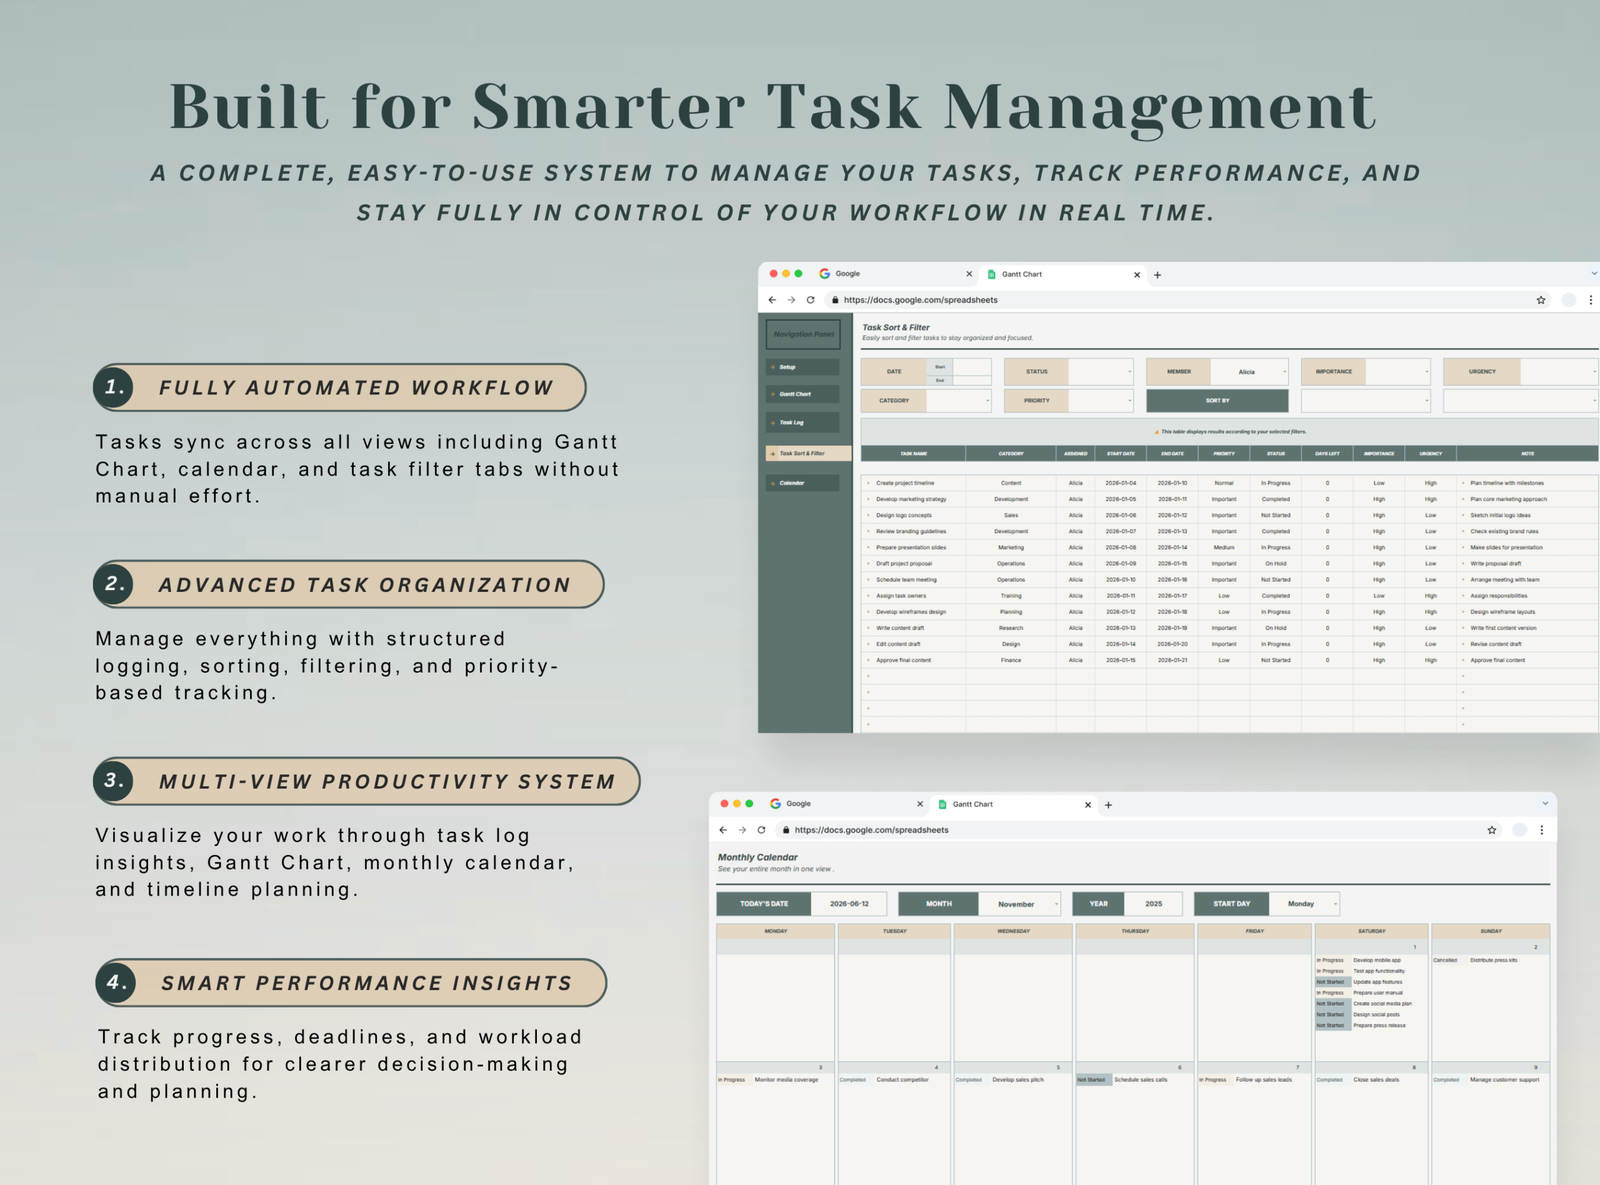This screenshot has width=1600, height=1185.
Task: Select Task Sort & Filter in navigation panel
Action: coord(809,453)
